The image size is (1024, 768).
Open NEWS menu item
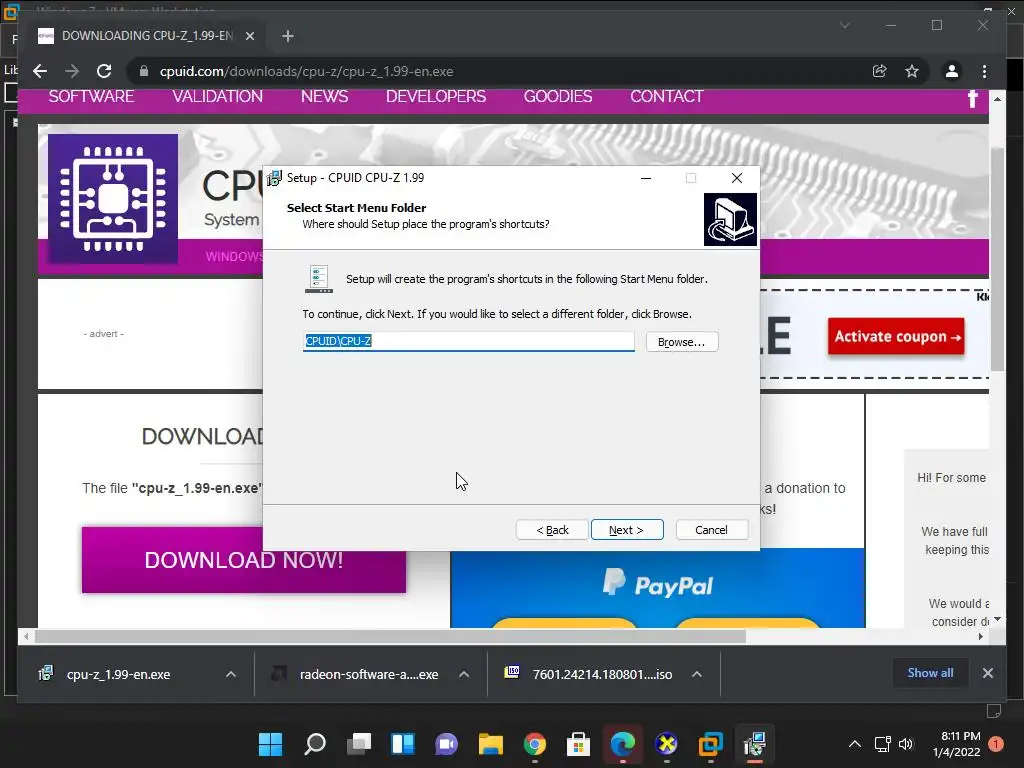[325, 97]
